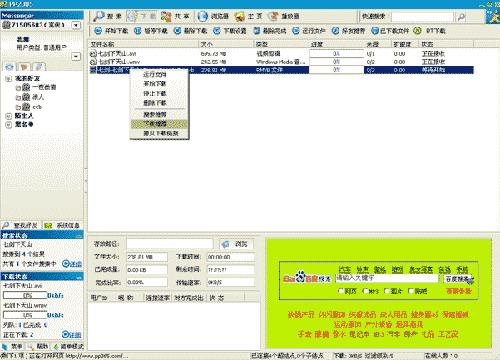Expand the 陌生人 strangers group
The image size is (500, 360).
[9, 116]
